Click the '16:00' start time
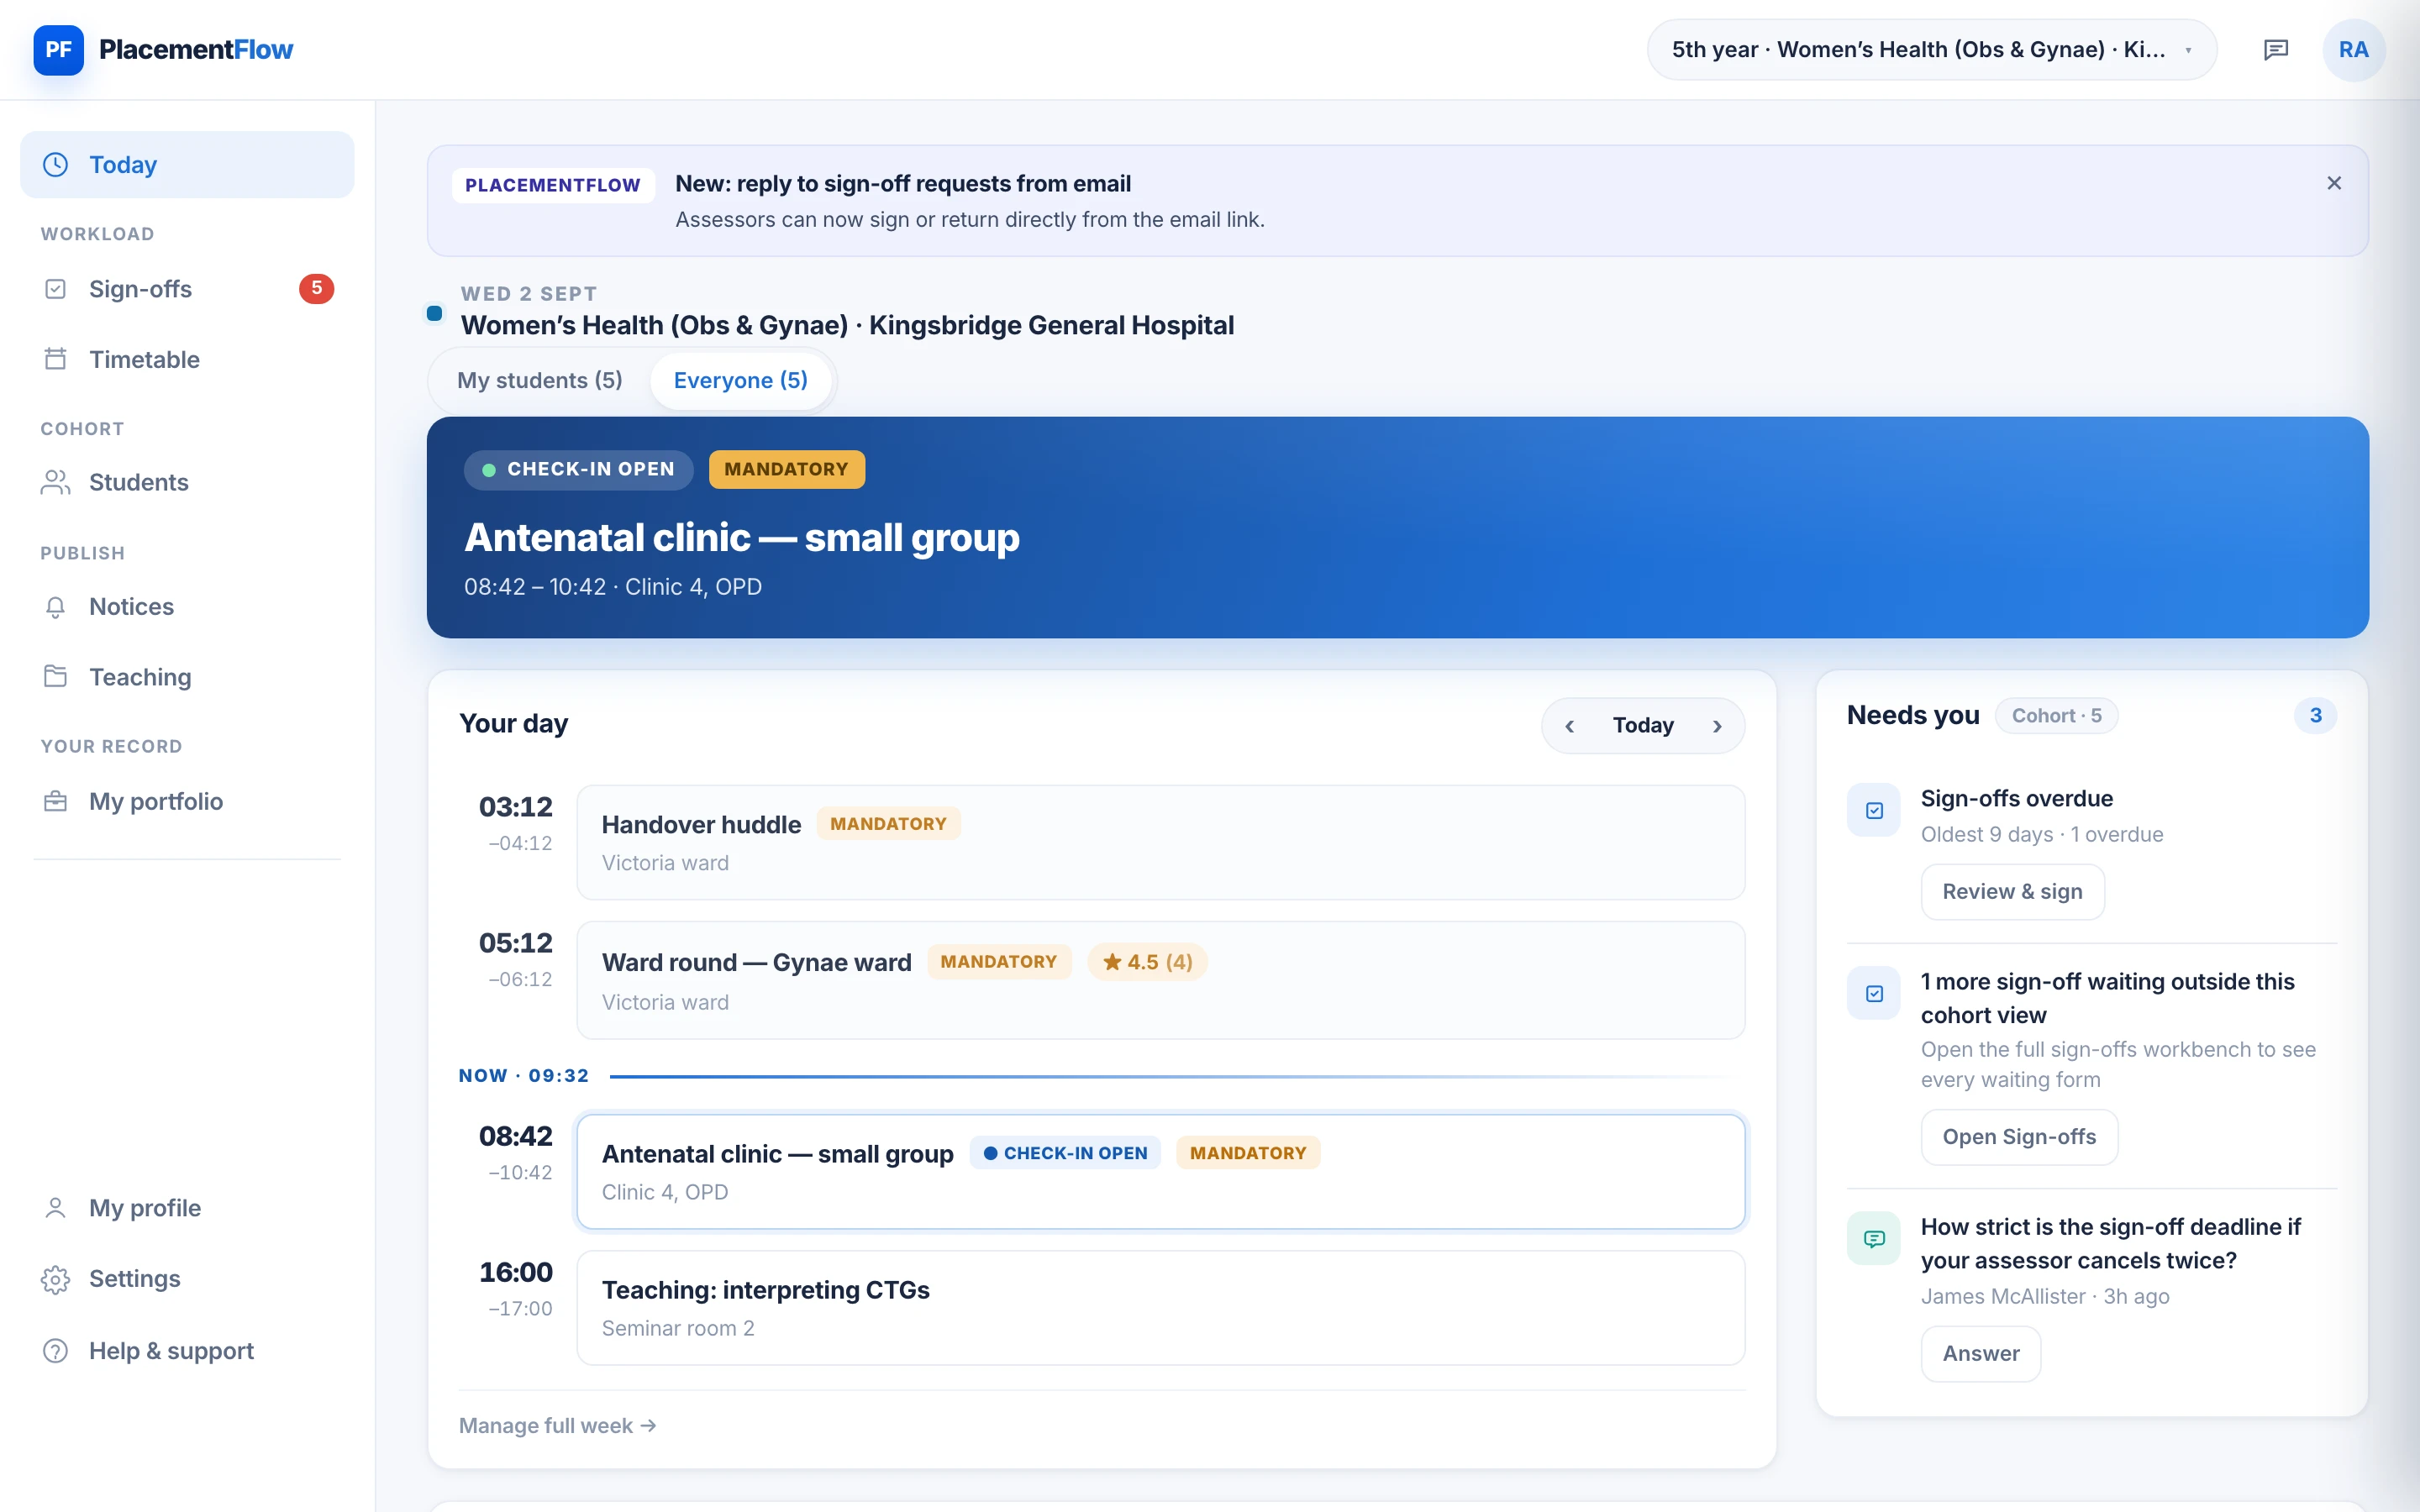 point(515,1272)
